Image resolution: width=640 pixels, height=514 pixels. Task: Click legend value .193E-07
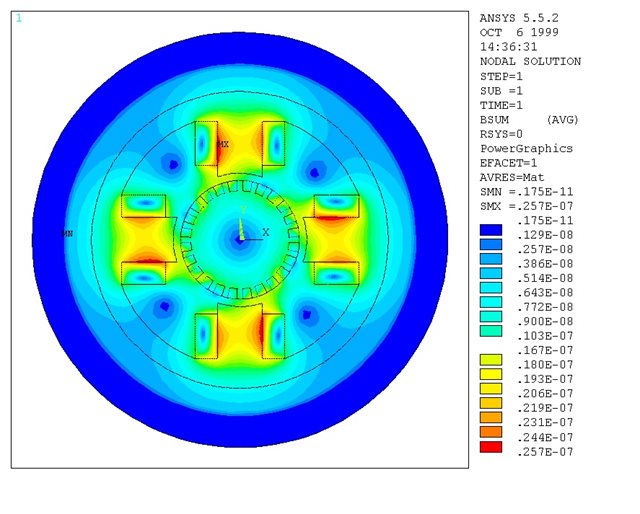click(x=545, y=379)
